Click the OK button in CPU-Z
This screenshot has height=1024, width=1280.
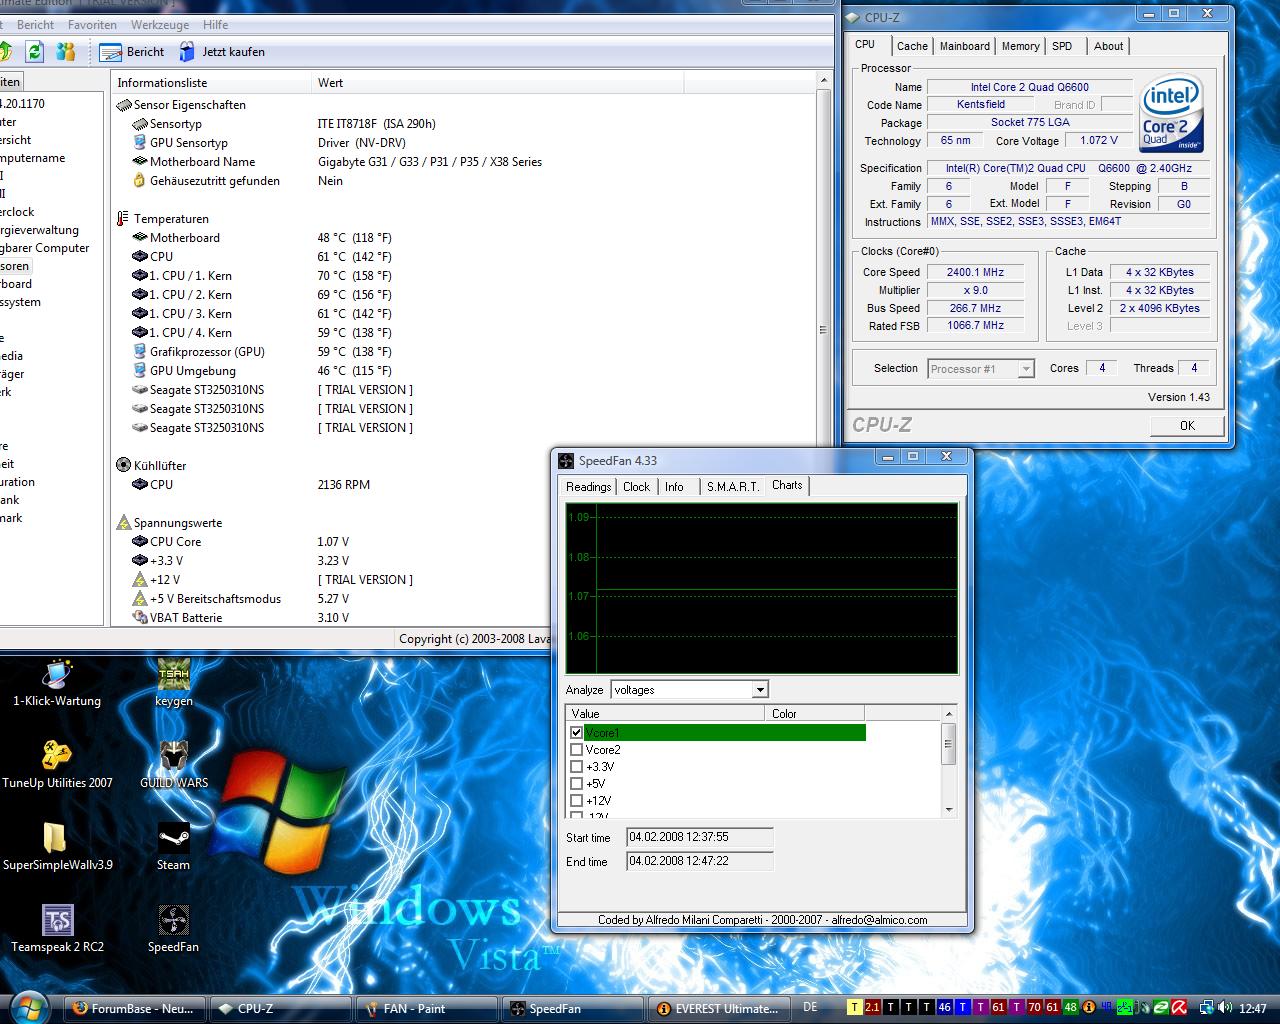coord(1187,425)
